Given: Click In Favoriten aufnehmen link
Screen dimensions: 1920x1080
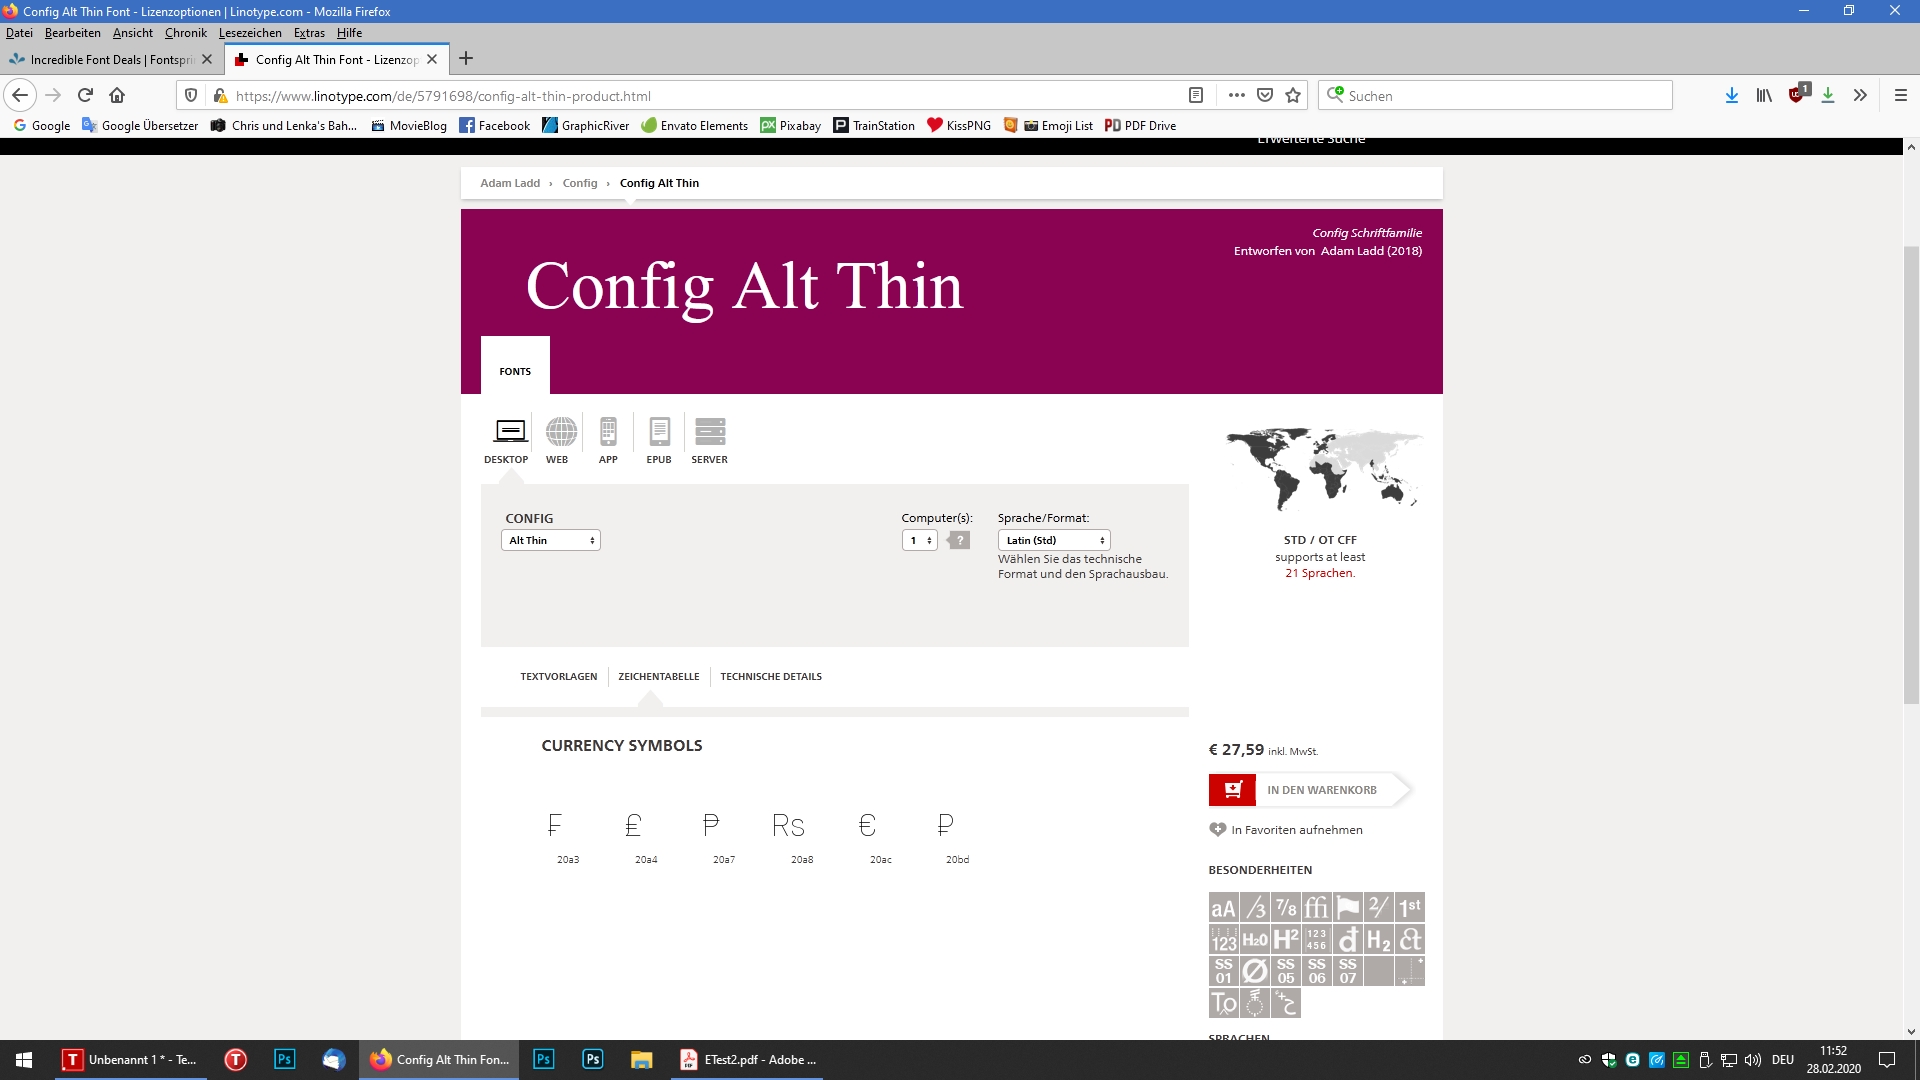Looking at the screenshot, I should pos(1296,829).
